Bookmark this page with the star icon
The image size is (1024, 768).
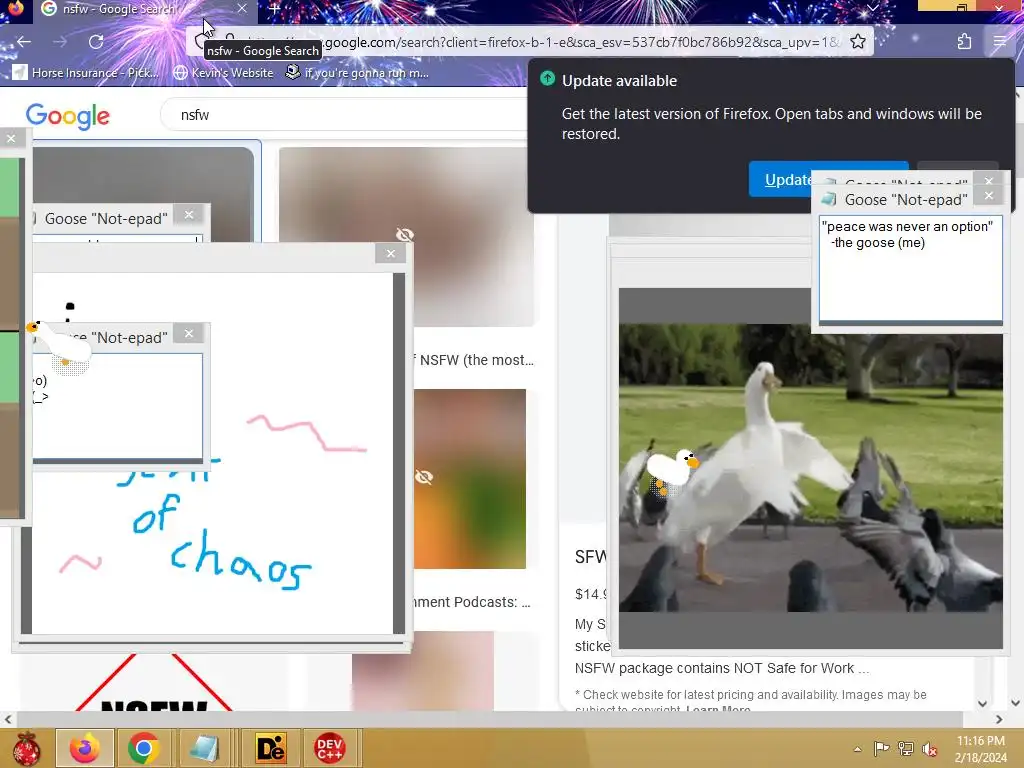coord(857,42)
